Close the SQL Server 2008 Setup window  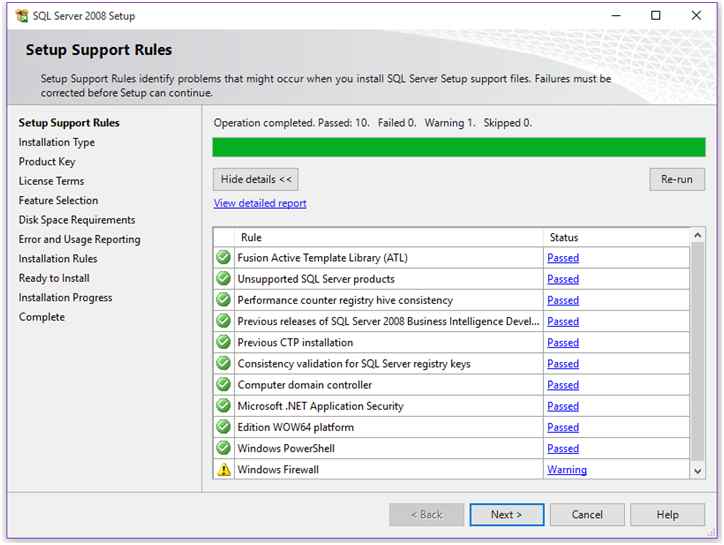(x=696, y=15)
